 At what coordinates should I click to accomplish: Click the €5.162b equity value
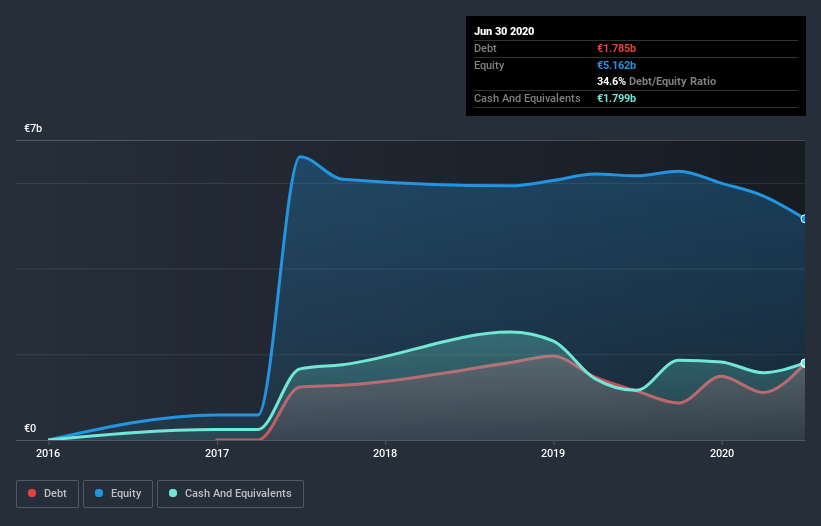point(616,65)
